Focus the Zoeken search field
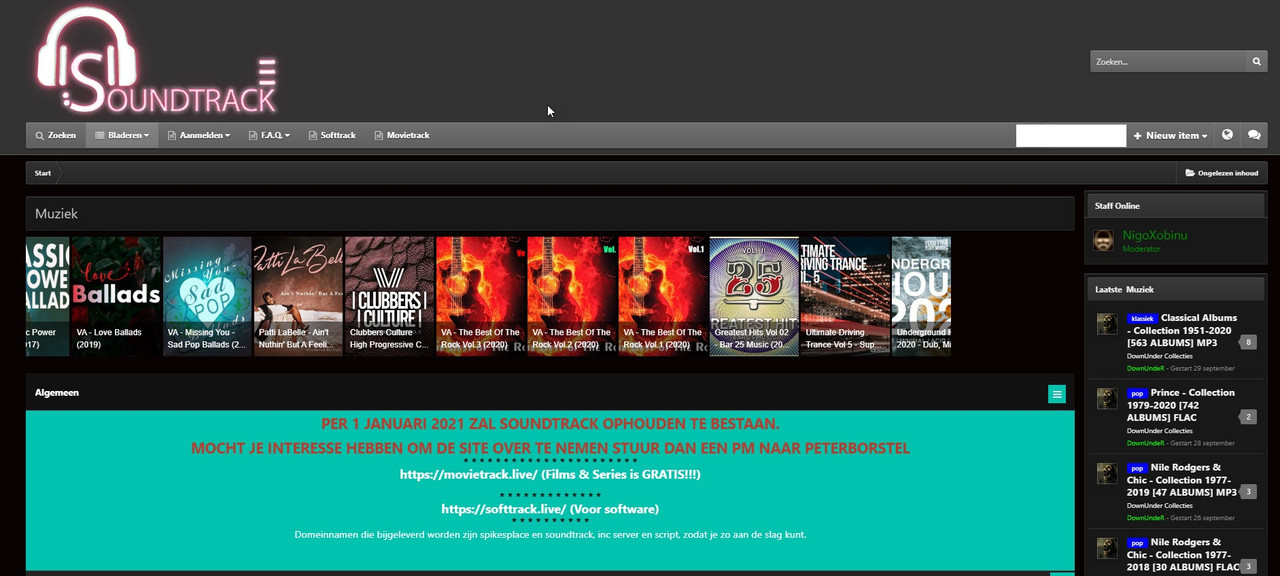Viewport: 1280px width, 576px height. [1169, 62]
